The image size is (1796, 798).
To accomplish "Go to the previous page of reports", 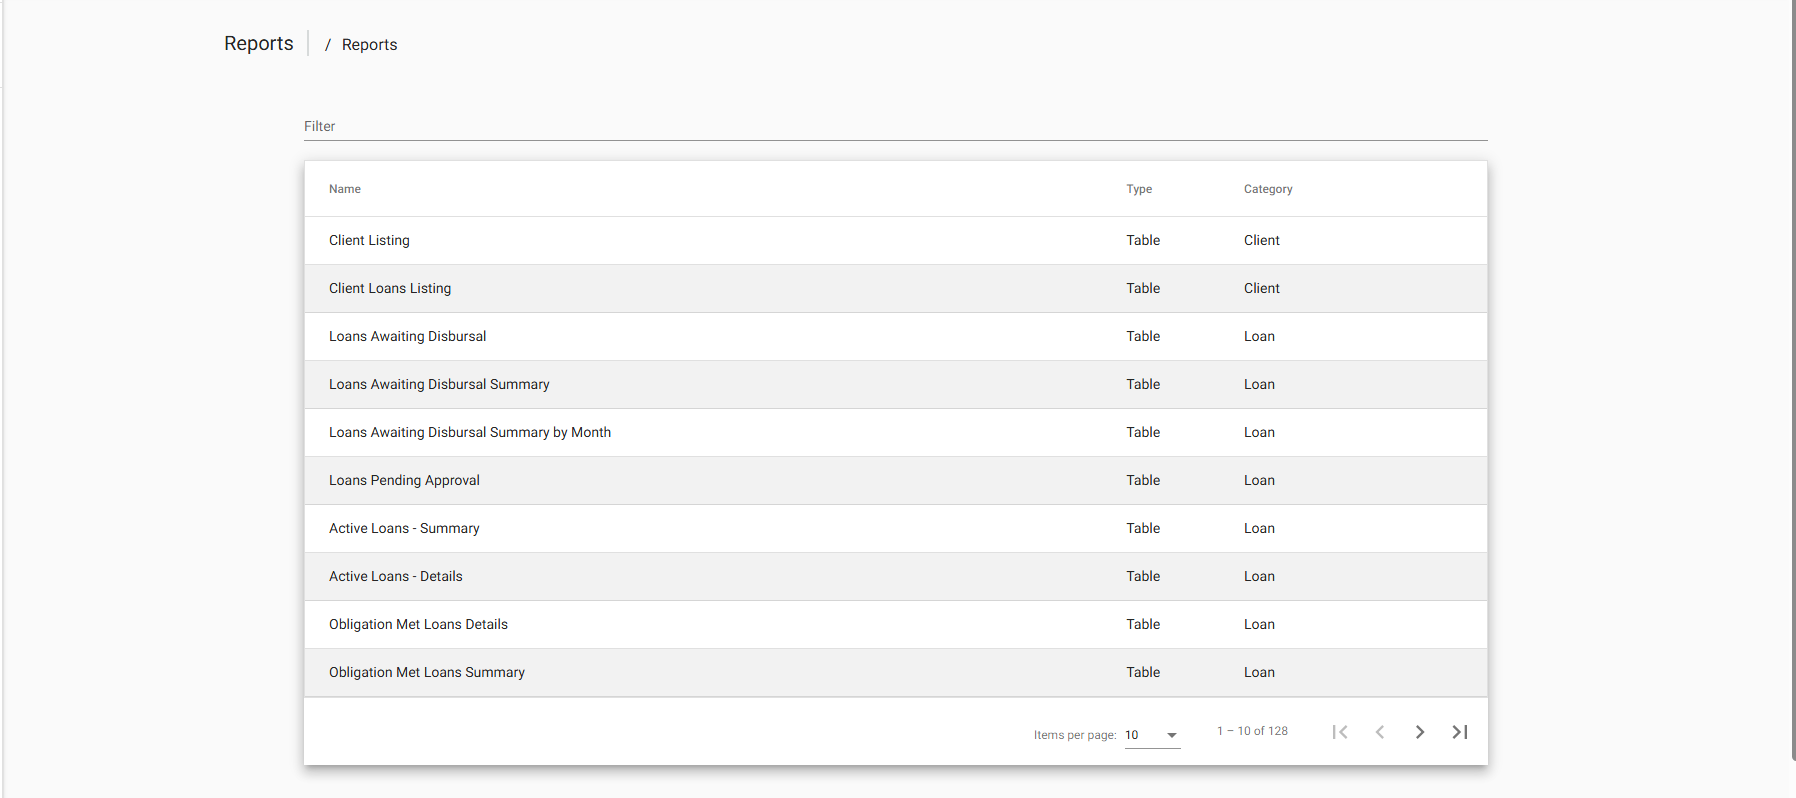I will (x=1380, y=732).
